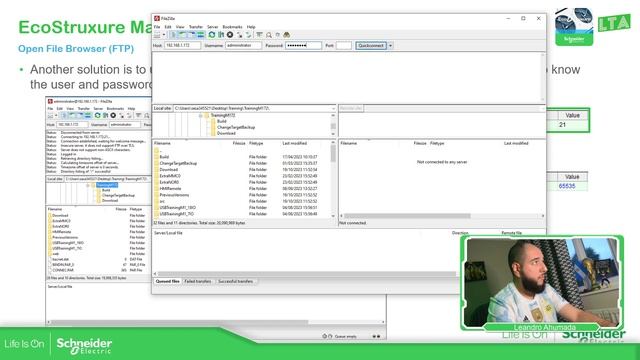Select the highlighted TrainingM172 node in the background window
This screenshot has width=640, height=360.
pos(107,185)
